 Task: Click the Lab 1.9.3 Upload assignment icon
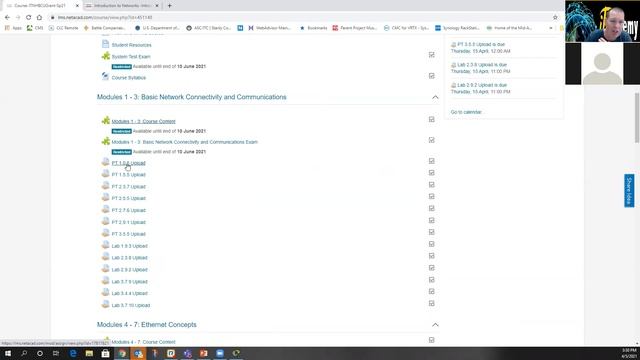(106, 245)
